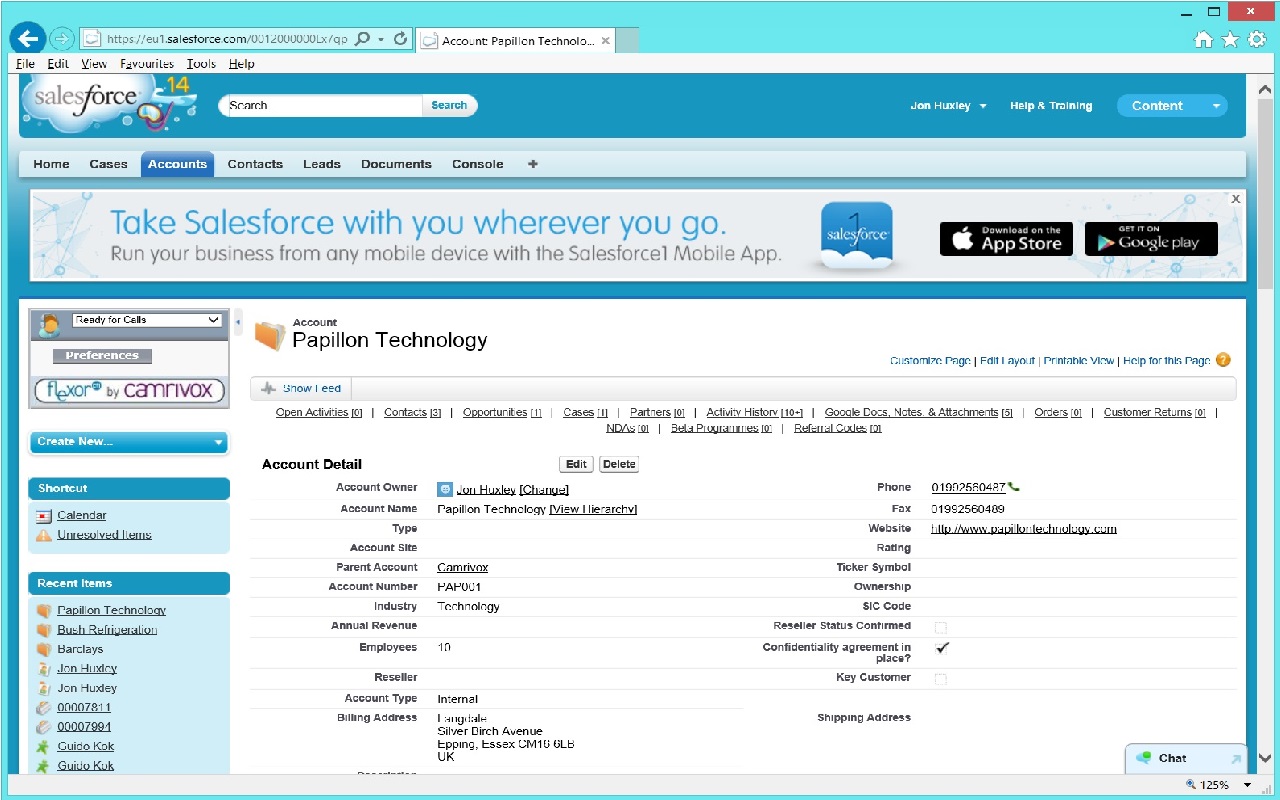The image size is (1280, 800).
Task: Go back with the browser back arrow
Action: click(x=29, y=39)
